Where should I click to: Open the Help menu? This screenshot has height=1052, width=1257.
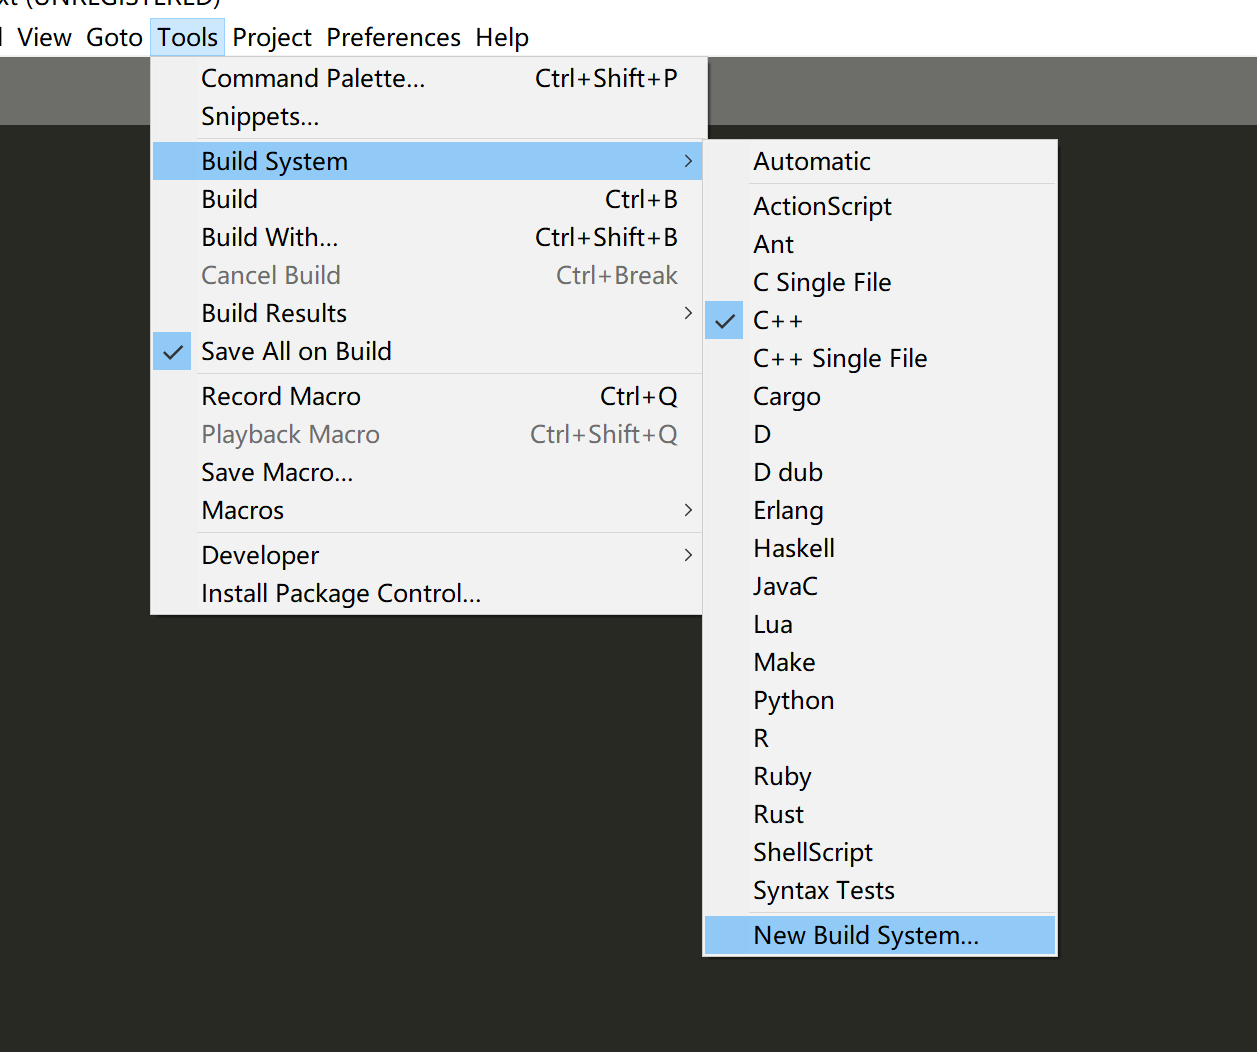(x=502, y=37)
